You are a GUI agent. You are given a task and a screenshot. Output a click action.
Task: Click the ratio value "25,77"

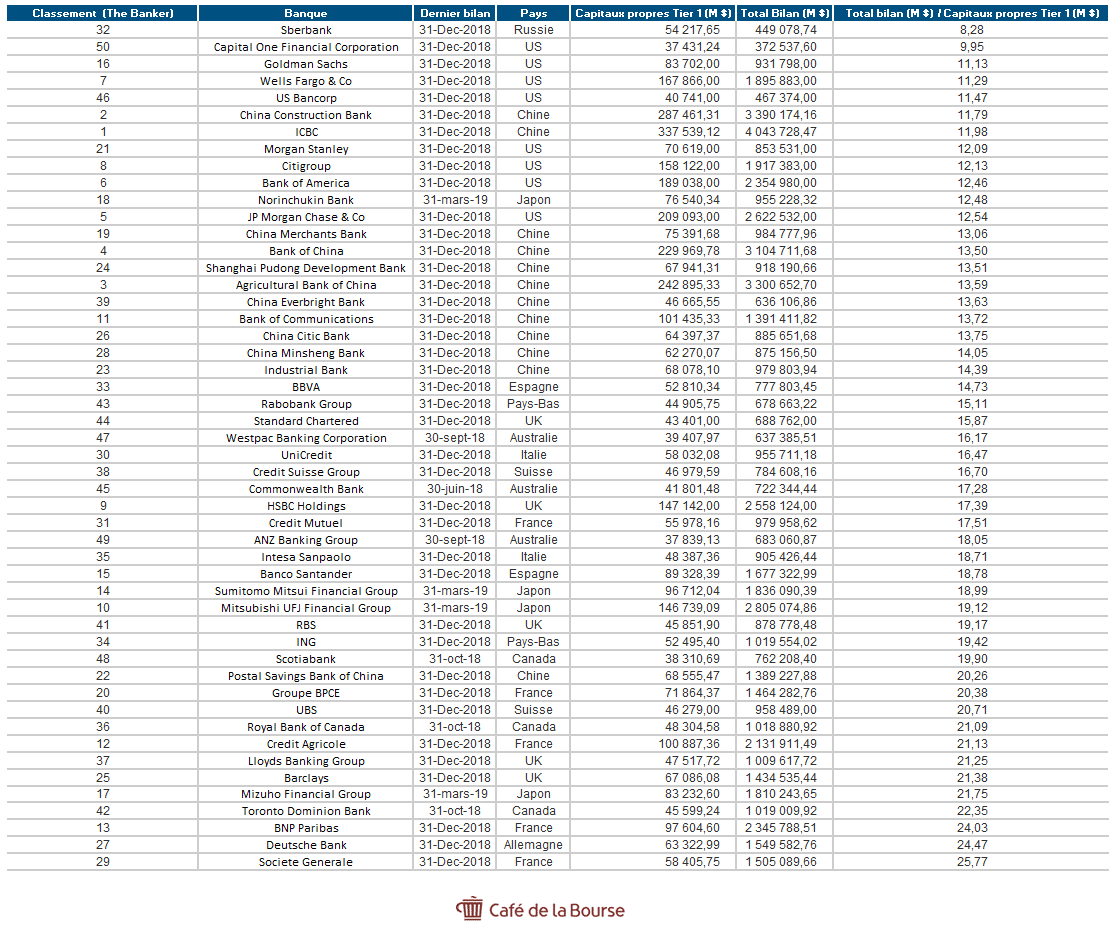(x=972, y=862)
